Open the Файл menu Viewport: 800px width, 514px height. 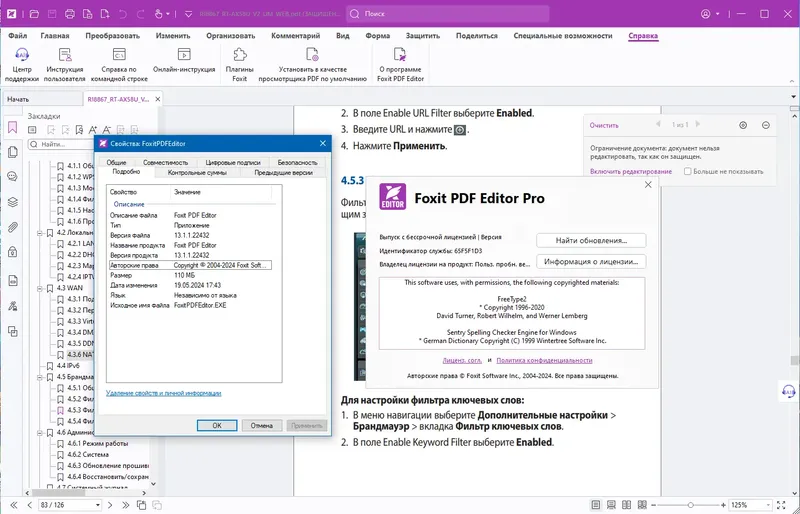pos(18,36)
